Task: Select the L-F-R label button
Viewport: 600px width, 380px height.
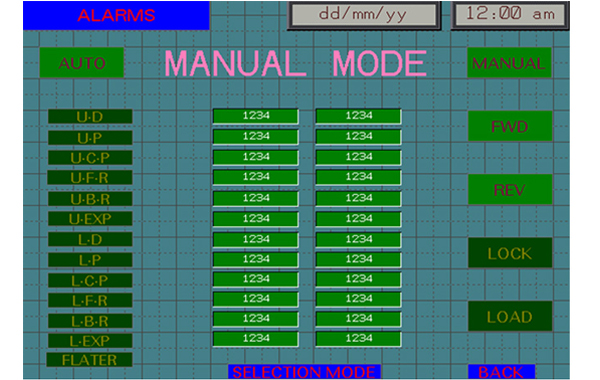Action: 90,300
